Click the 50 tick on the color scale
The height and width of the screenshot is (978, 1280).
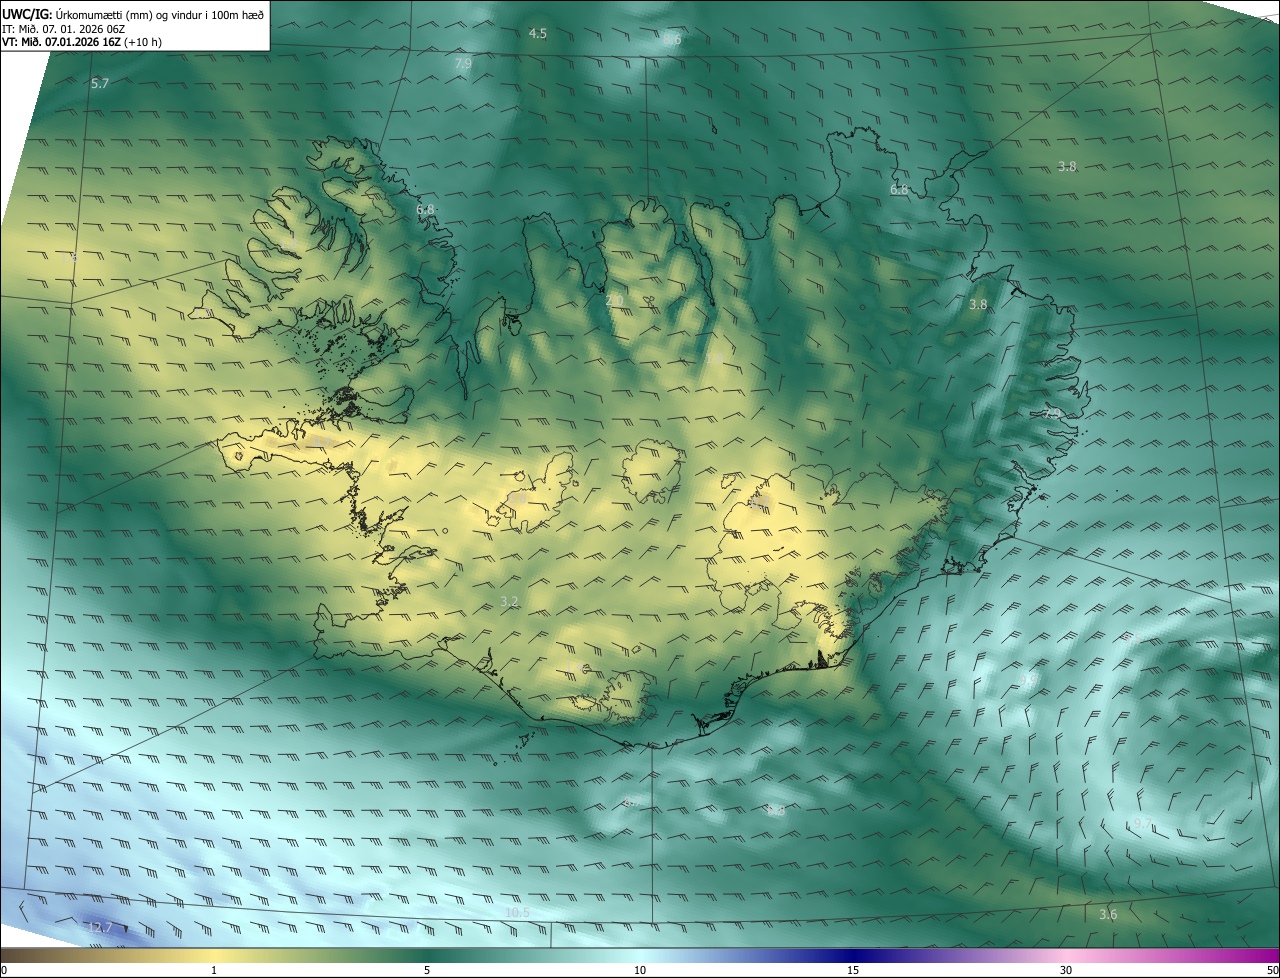coord(1272,970)
